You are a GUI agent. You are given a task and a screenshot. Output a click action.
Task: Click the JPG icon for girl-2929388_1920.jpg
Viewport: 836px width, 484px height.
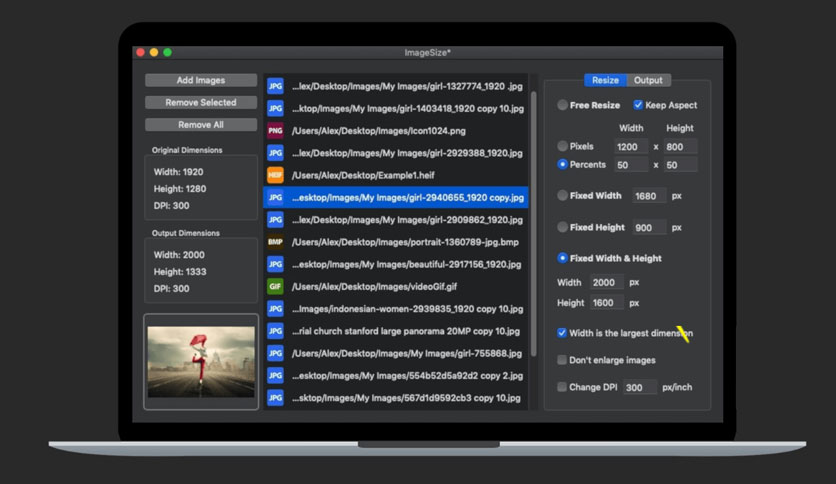(x=275, y=153)
